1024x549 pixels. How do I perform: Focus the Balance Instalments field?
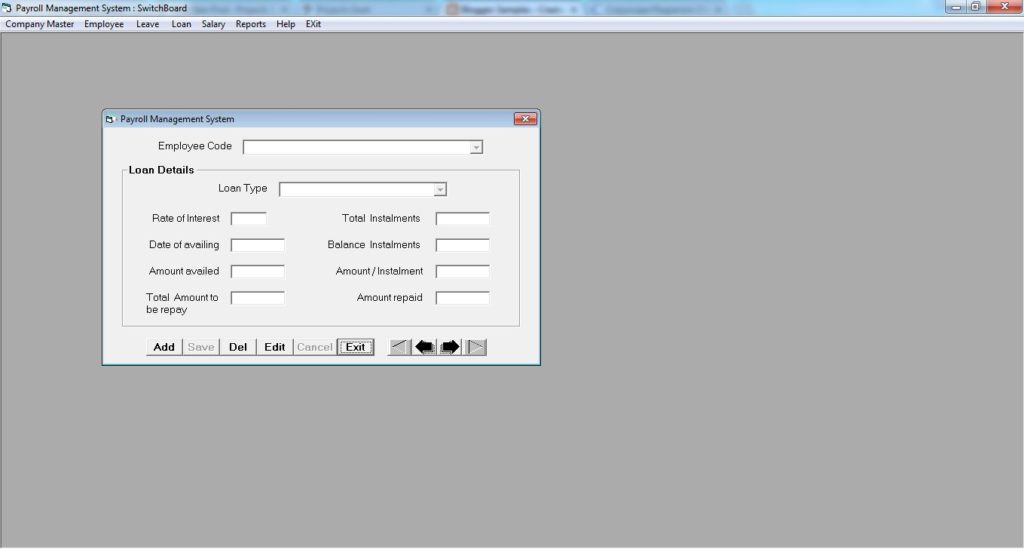pos(462,245)
